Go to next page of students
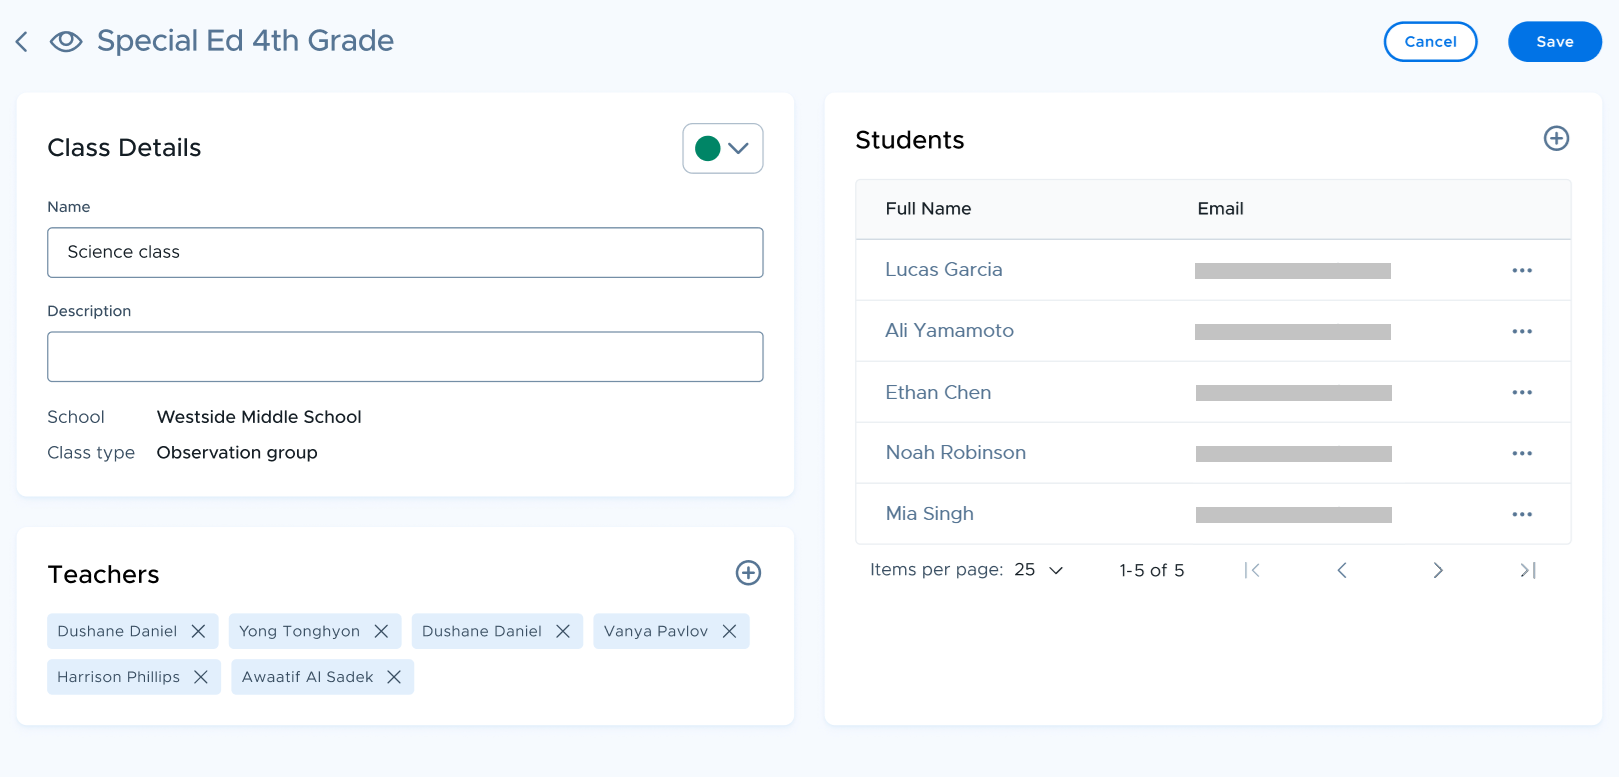 [x=1438, y=570]
